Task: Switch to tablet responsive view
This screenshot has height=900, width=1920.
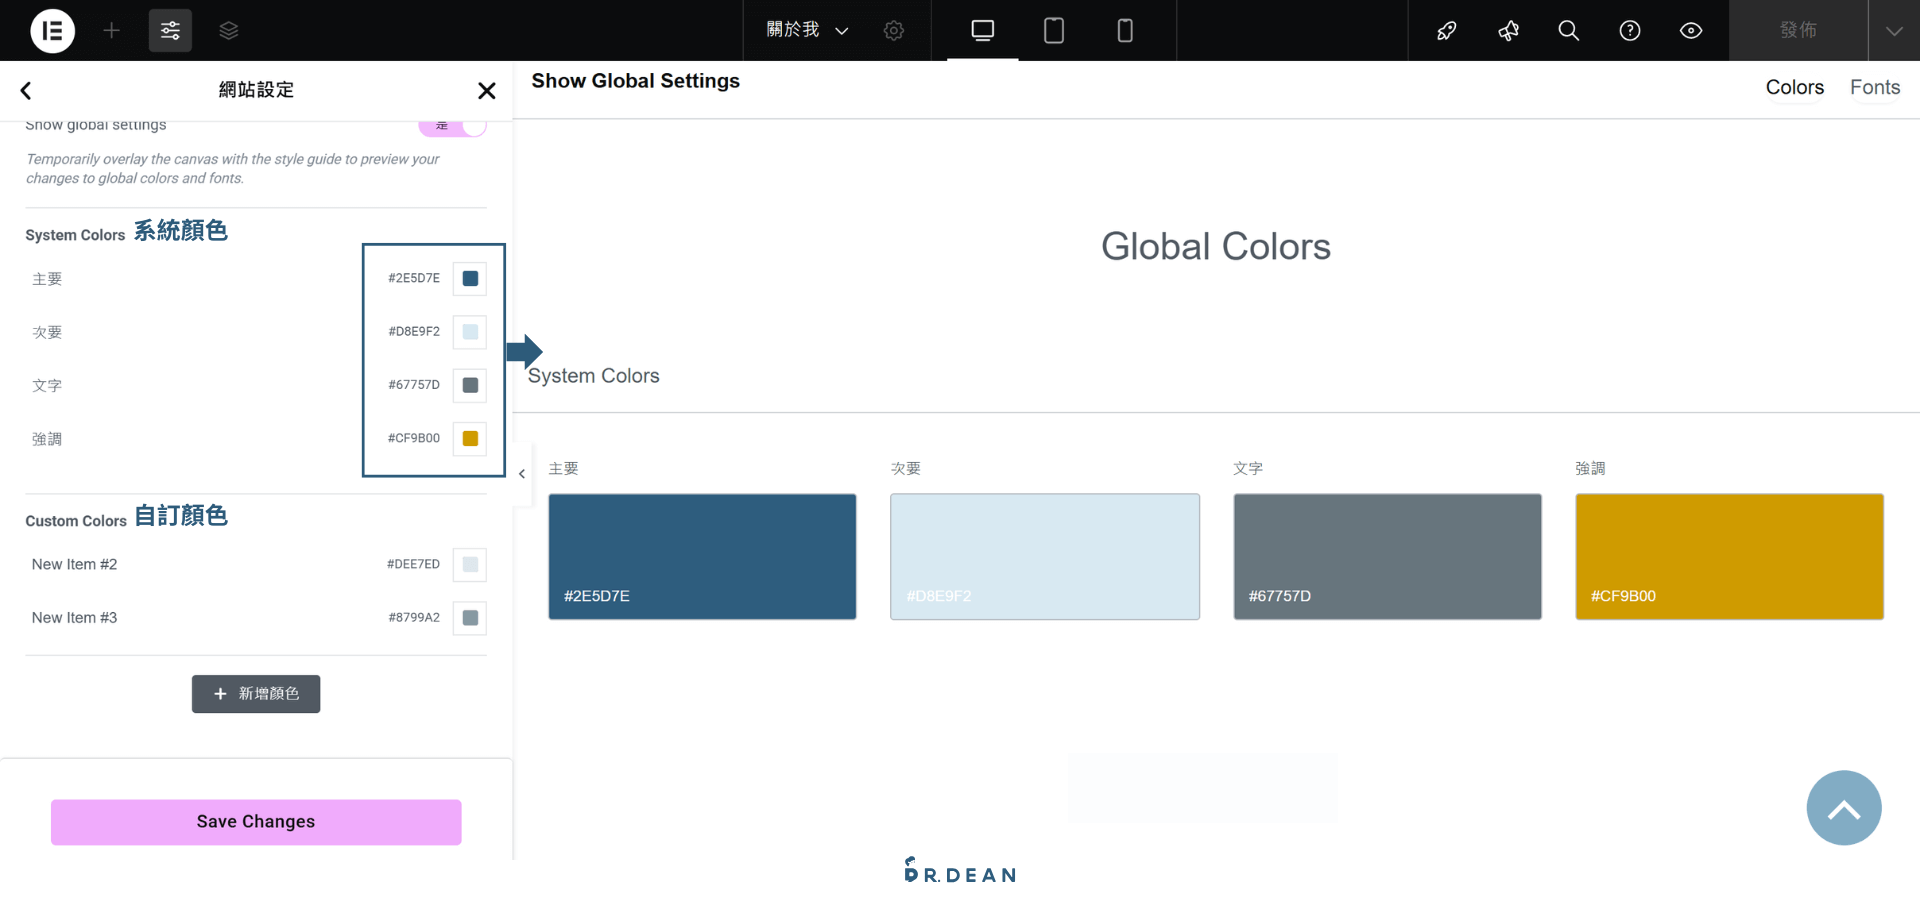Action: 1053,30
